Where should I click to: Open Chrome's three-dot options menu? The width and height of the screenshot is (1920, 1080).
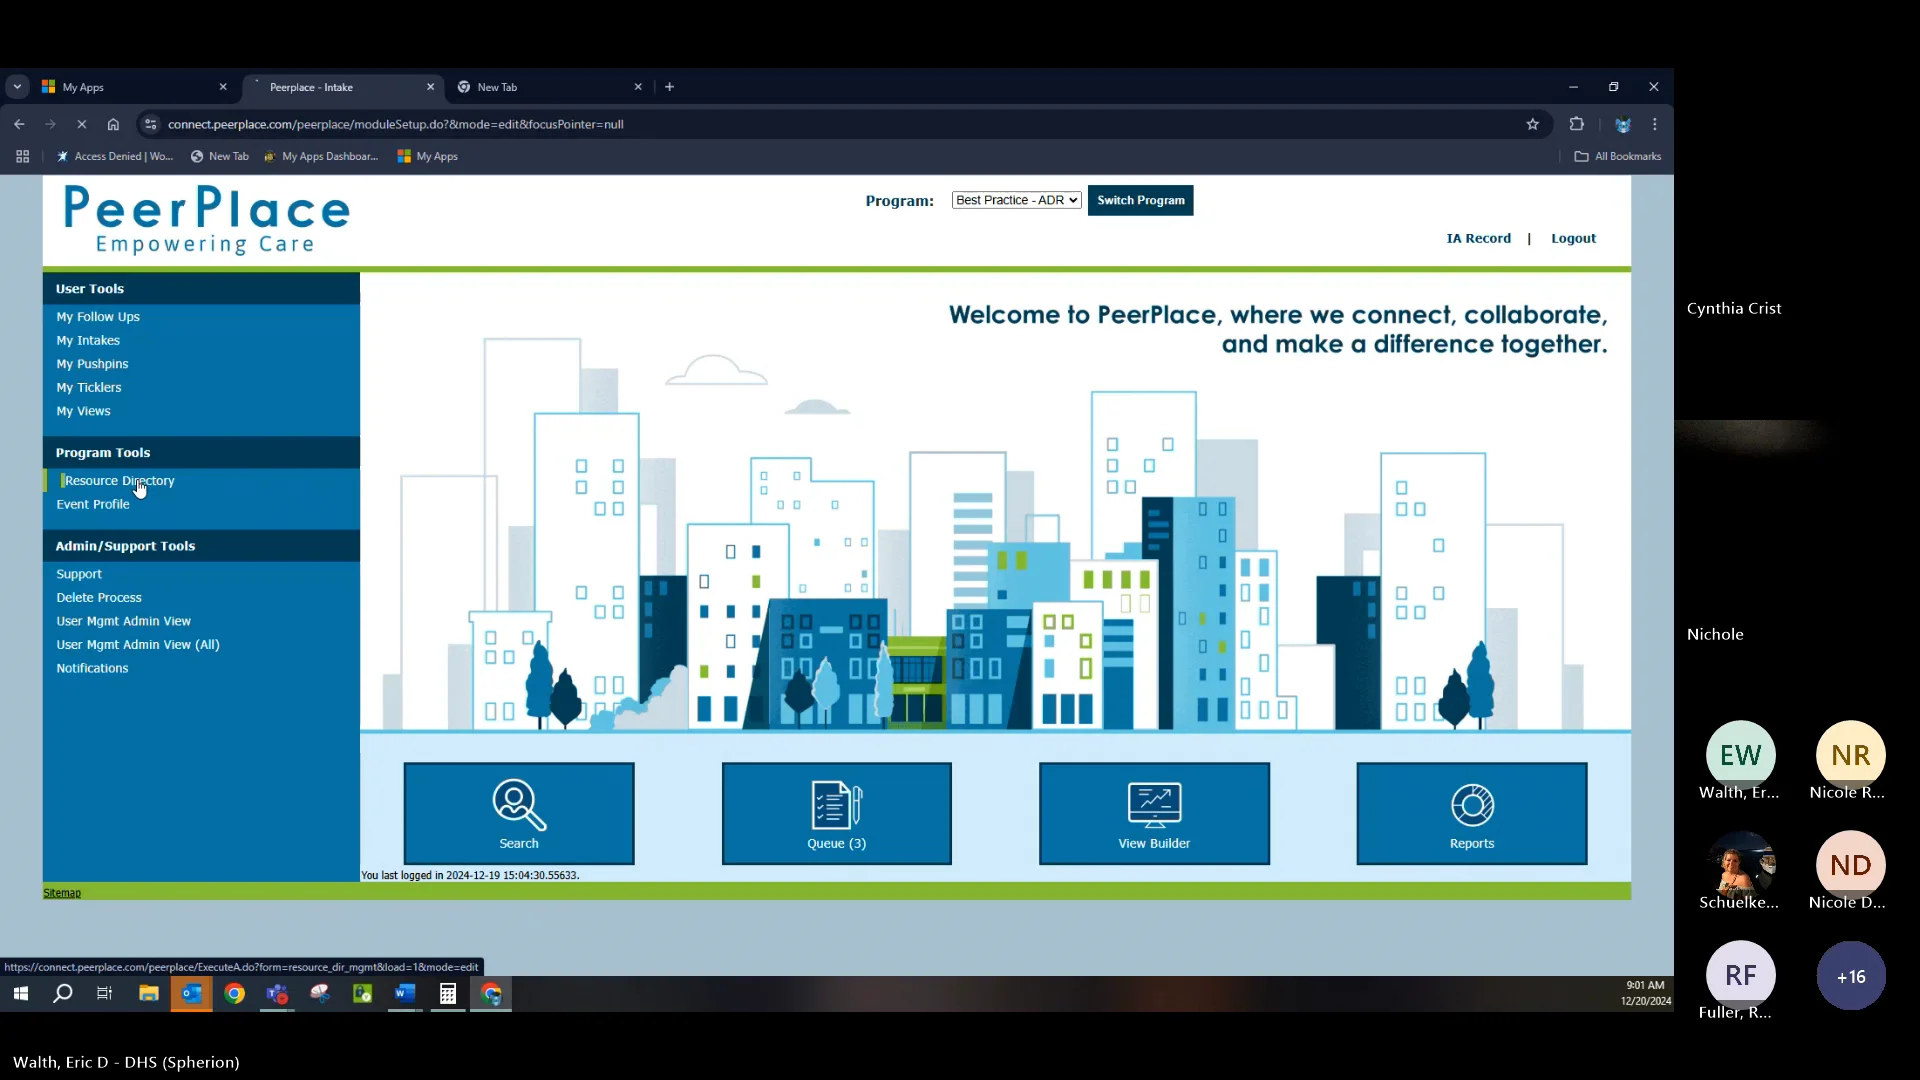(x=1655, y=124)
